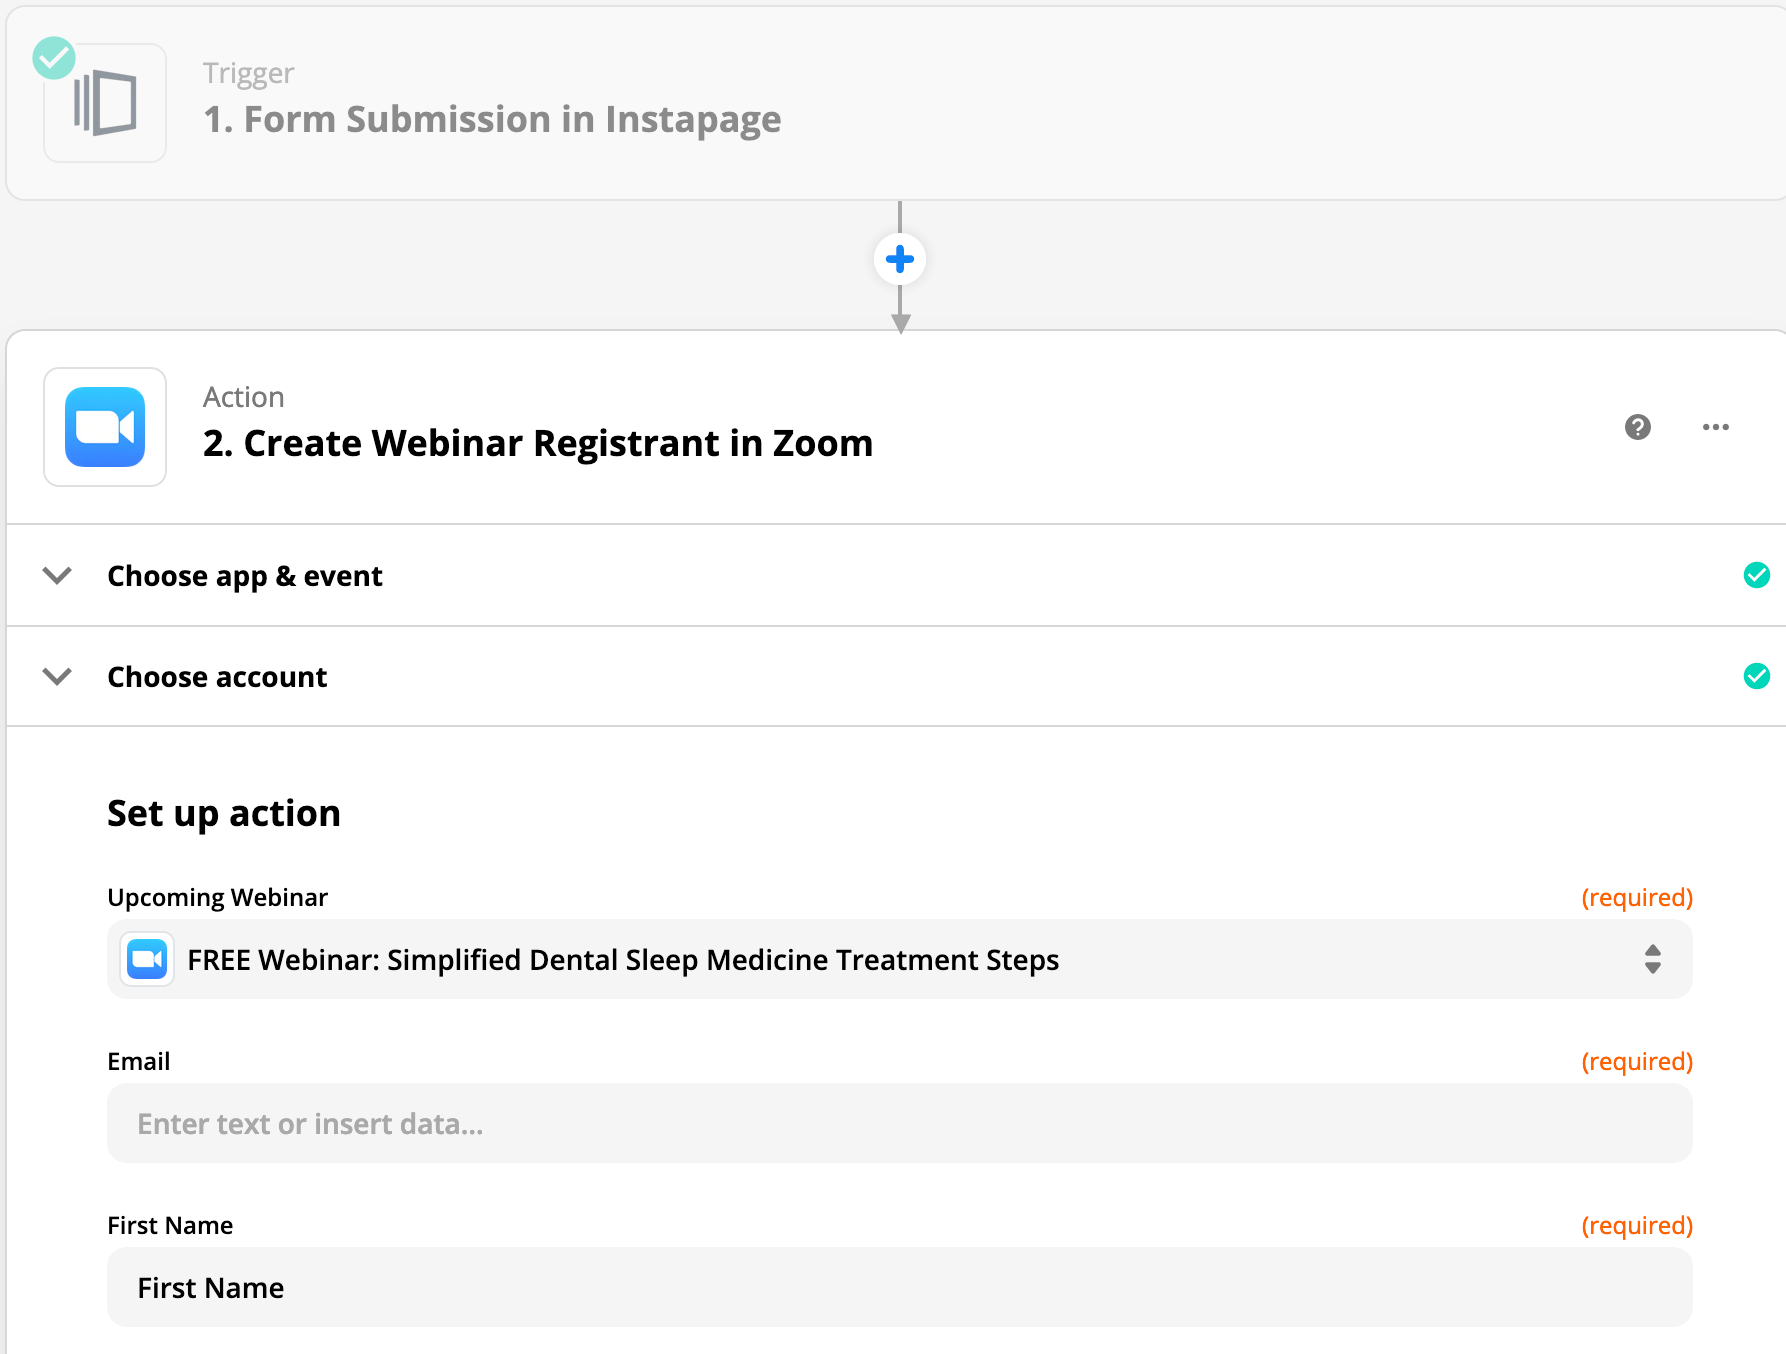Open the three-dot more options menu
This screenshot has height=1354, width=1786.
pyautogui.click(x=1716, y=427)
